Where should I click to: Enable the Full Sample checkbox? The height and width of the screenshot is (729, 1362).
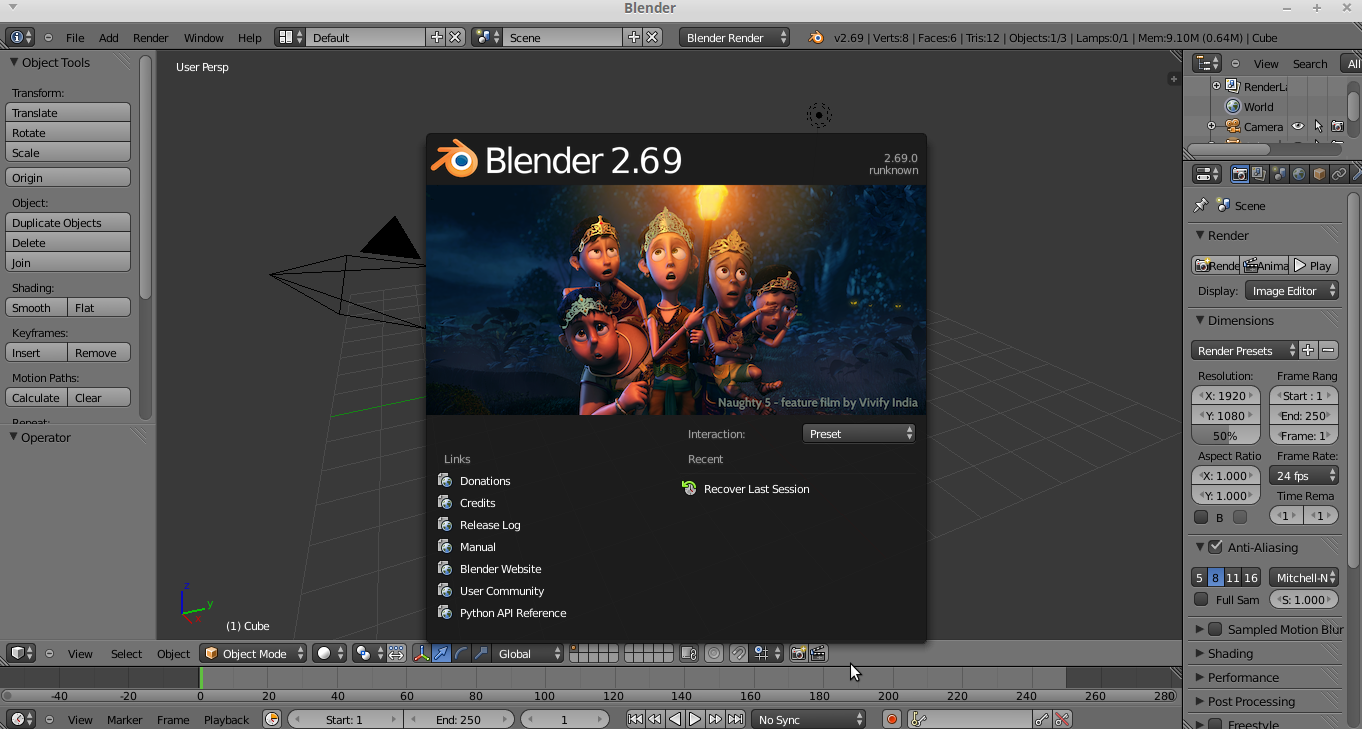pos(1201,600)
